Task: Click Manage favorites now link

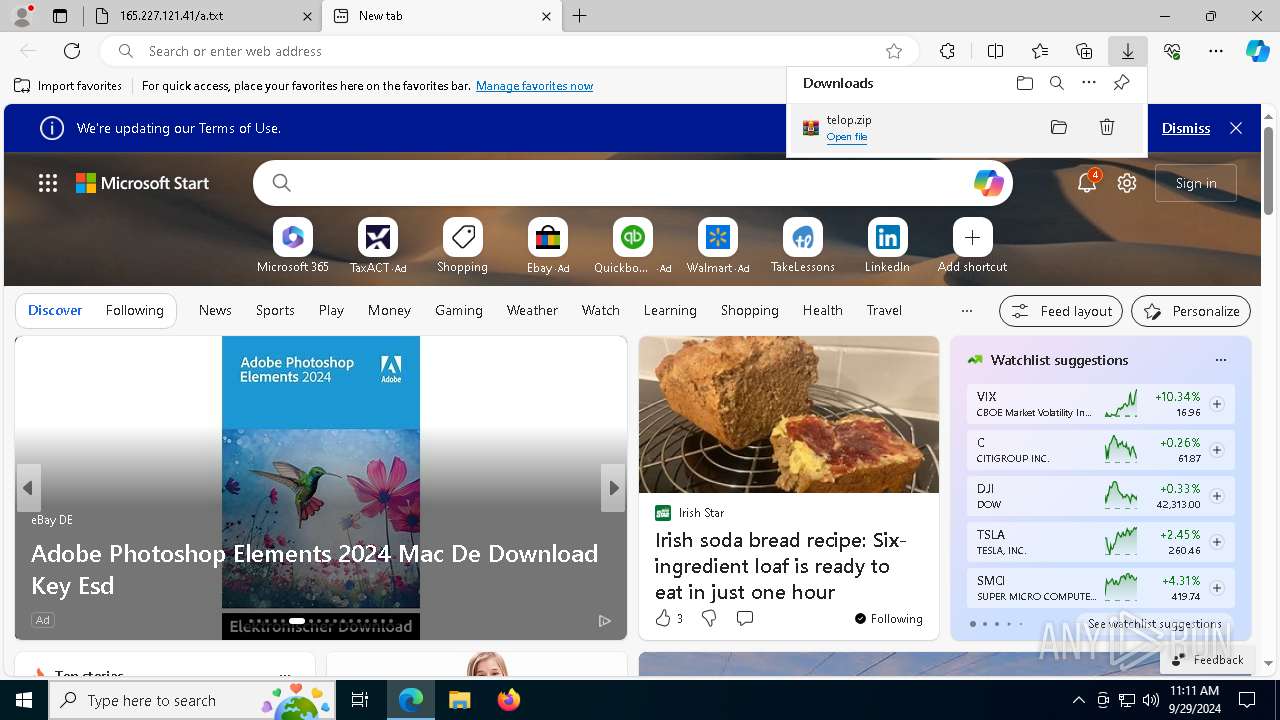Action: tap(534, 86)
